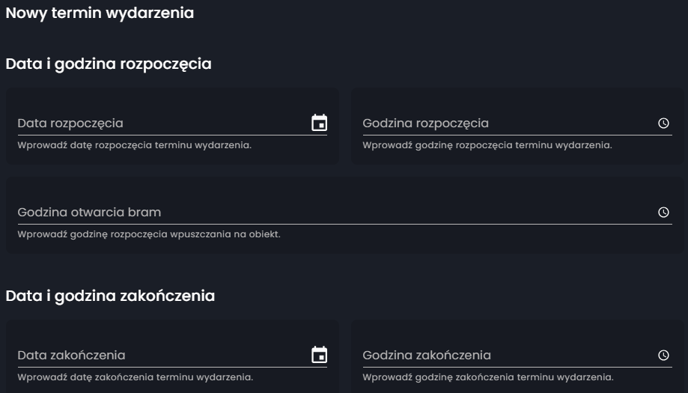Focus the Godzina zakończenia input field

pos(508,355)
